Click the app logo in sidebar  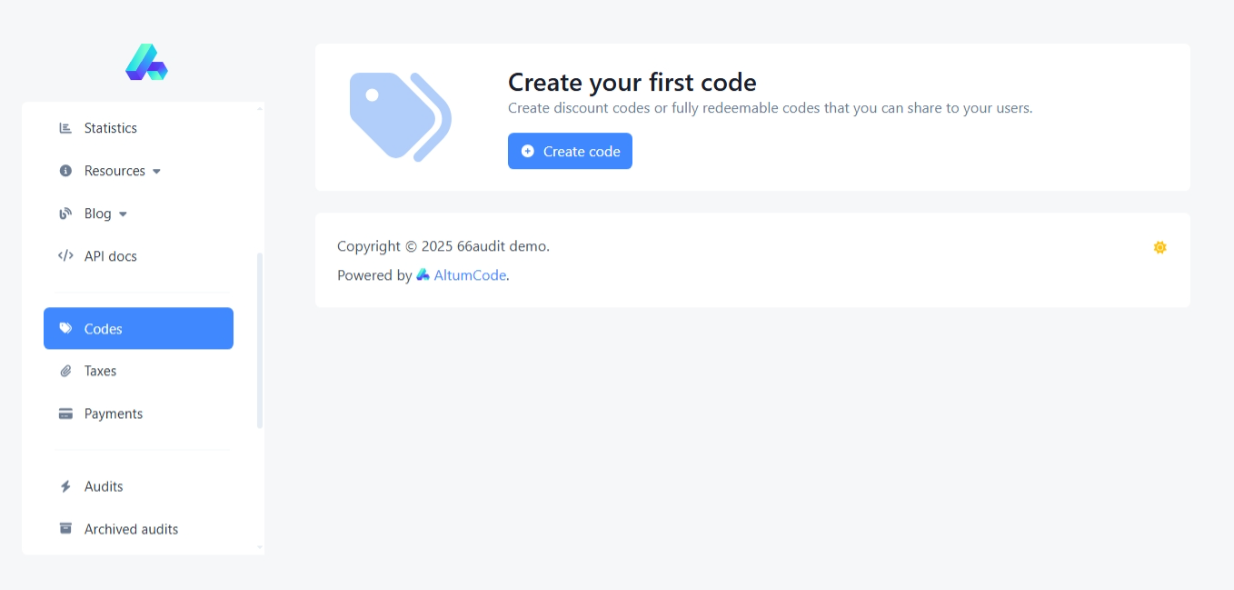[x=146, y=62]
